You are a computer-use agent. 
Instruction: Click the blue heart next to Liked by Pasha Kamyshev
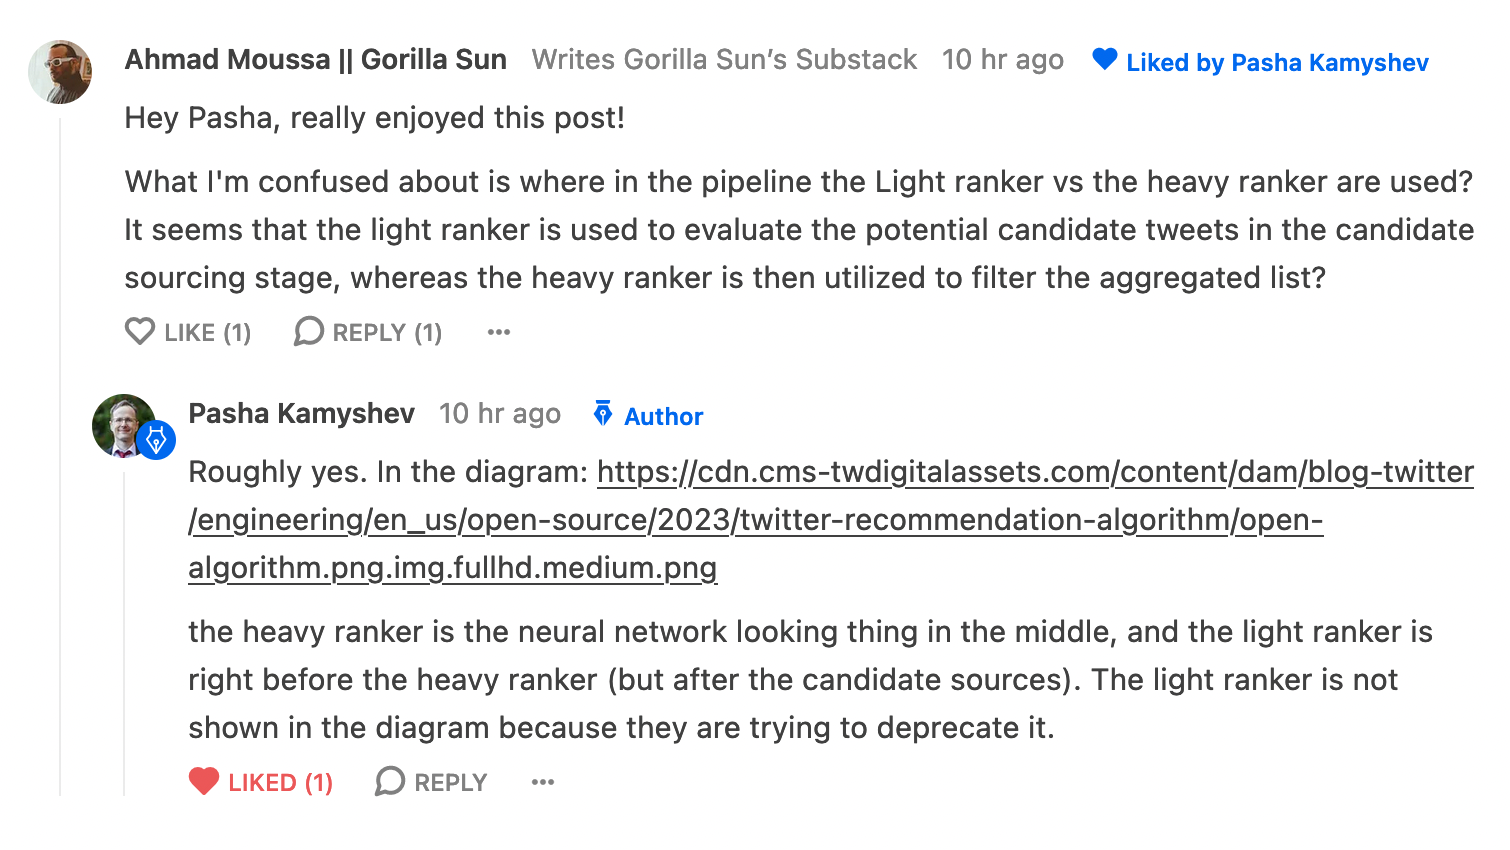click(1105, 60)
